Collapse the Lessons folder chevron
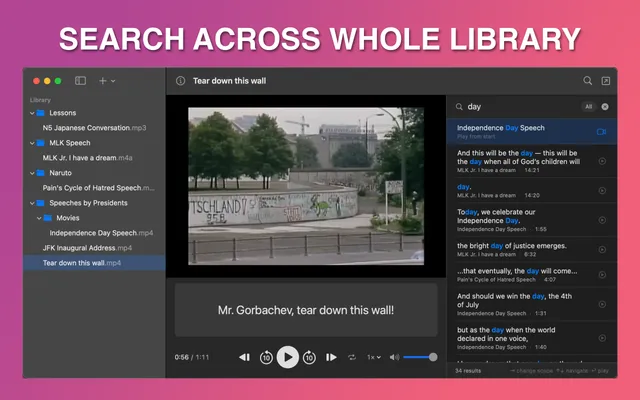This screenshot has height=400, width=640. tap(32, 113)
